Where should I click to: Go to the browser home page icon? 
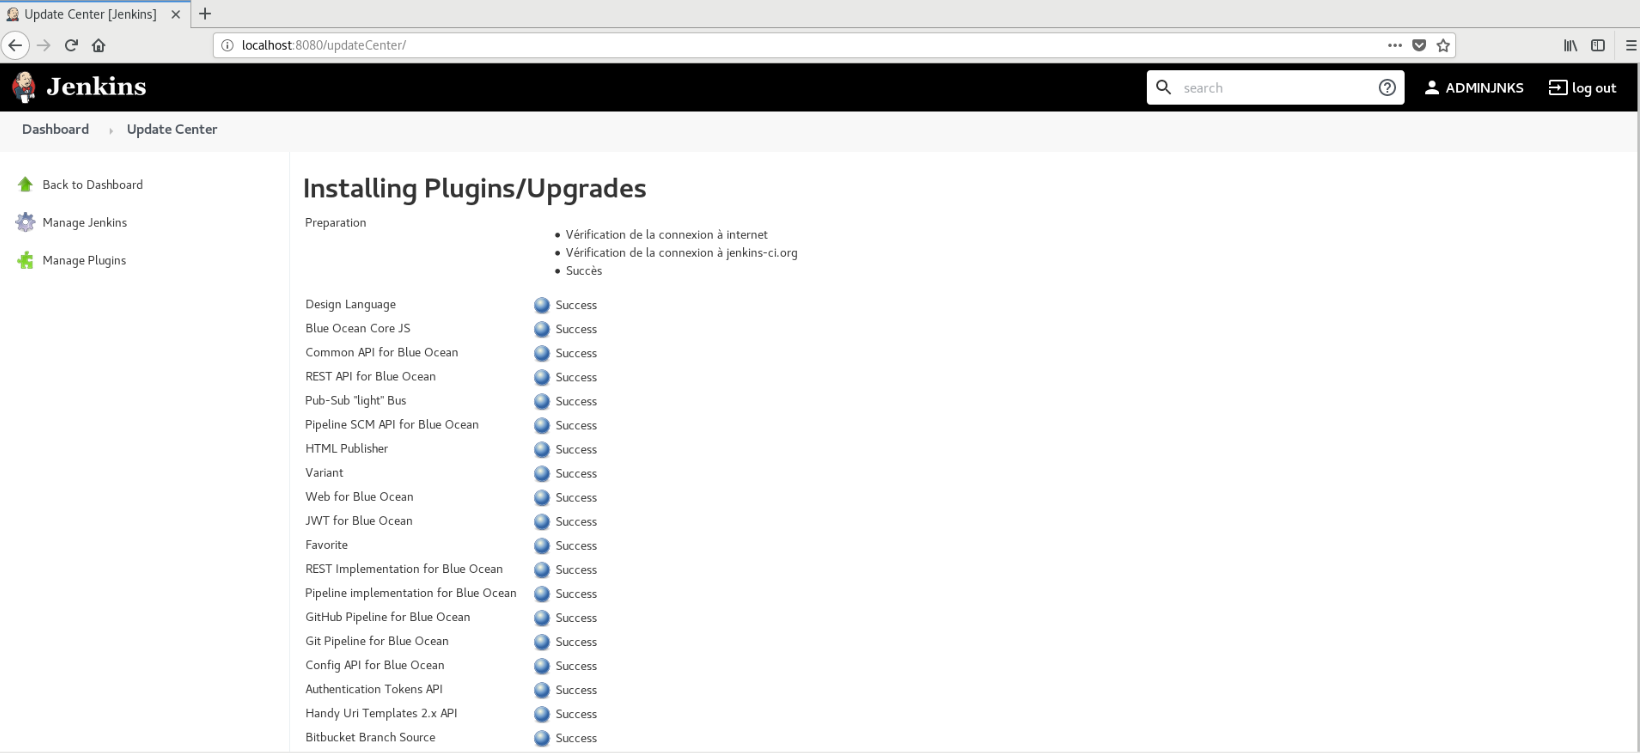click(x=98, y=45)
